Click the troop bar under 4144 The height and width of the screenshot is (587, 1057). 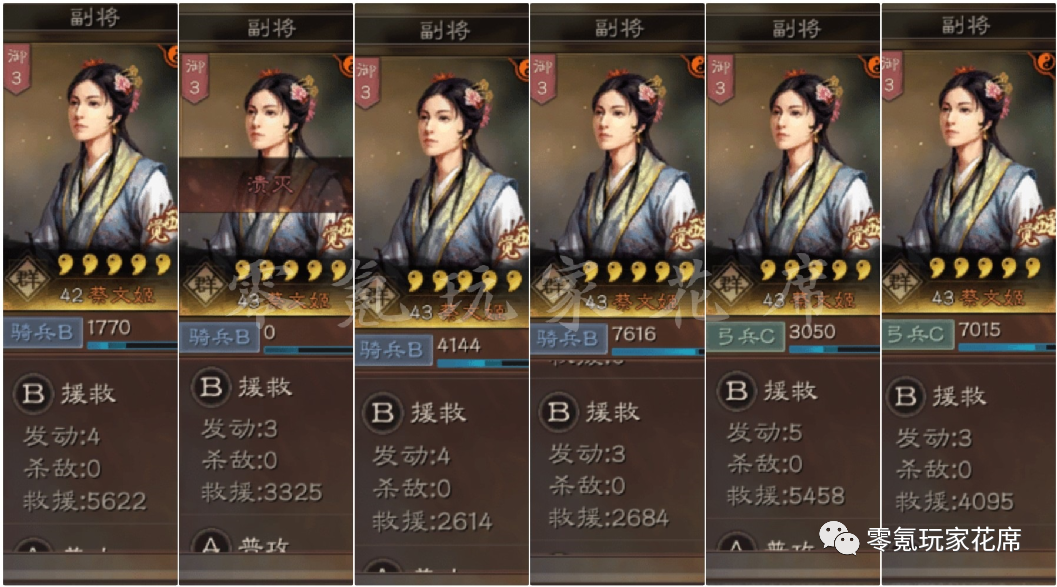pos(482,363)
